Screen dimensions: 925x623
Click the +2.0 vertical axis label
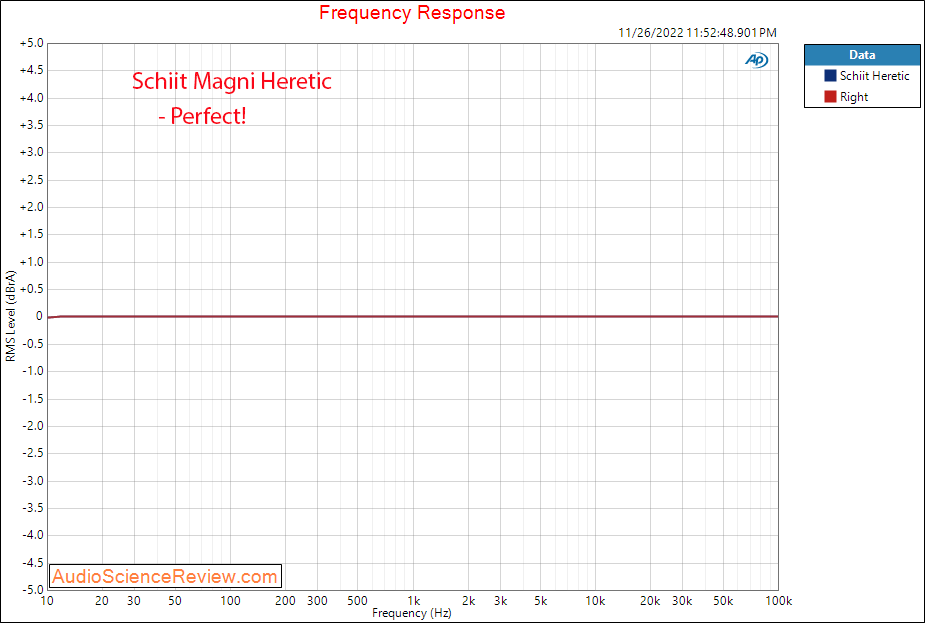click(x=31, y=207)
